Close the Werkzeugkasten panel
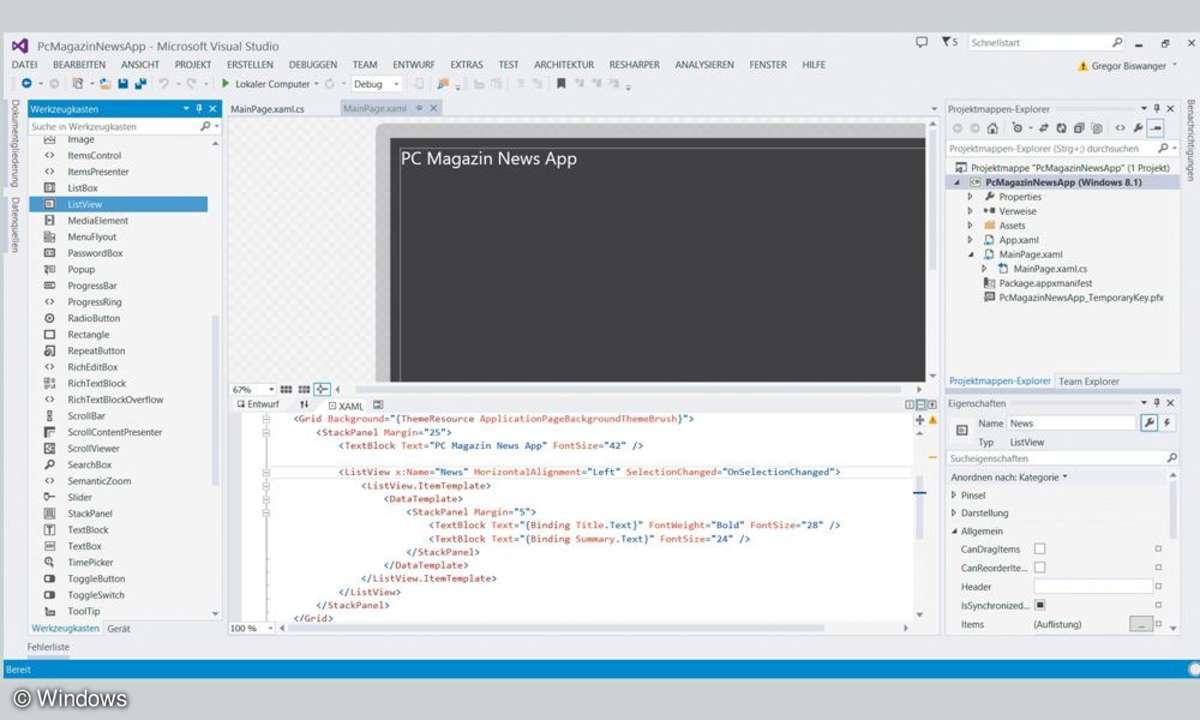 point(212,109)
